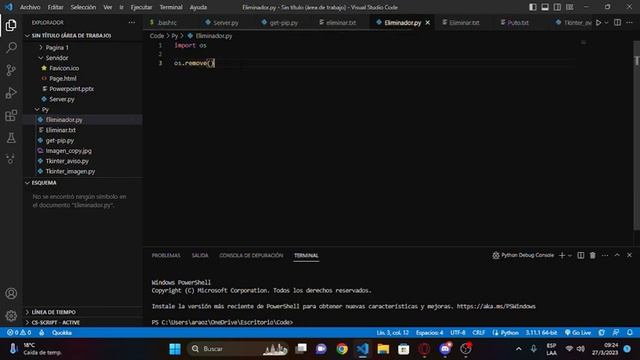Open the Selección menu
This screenshot has width=640, height=360.
[x=83, y=7]
